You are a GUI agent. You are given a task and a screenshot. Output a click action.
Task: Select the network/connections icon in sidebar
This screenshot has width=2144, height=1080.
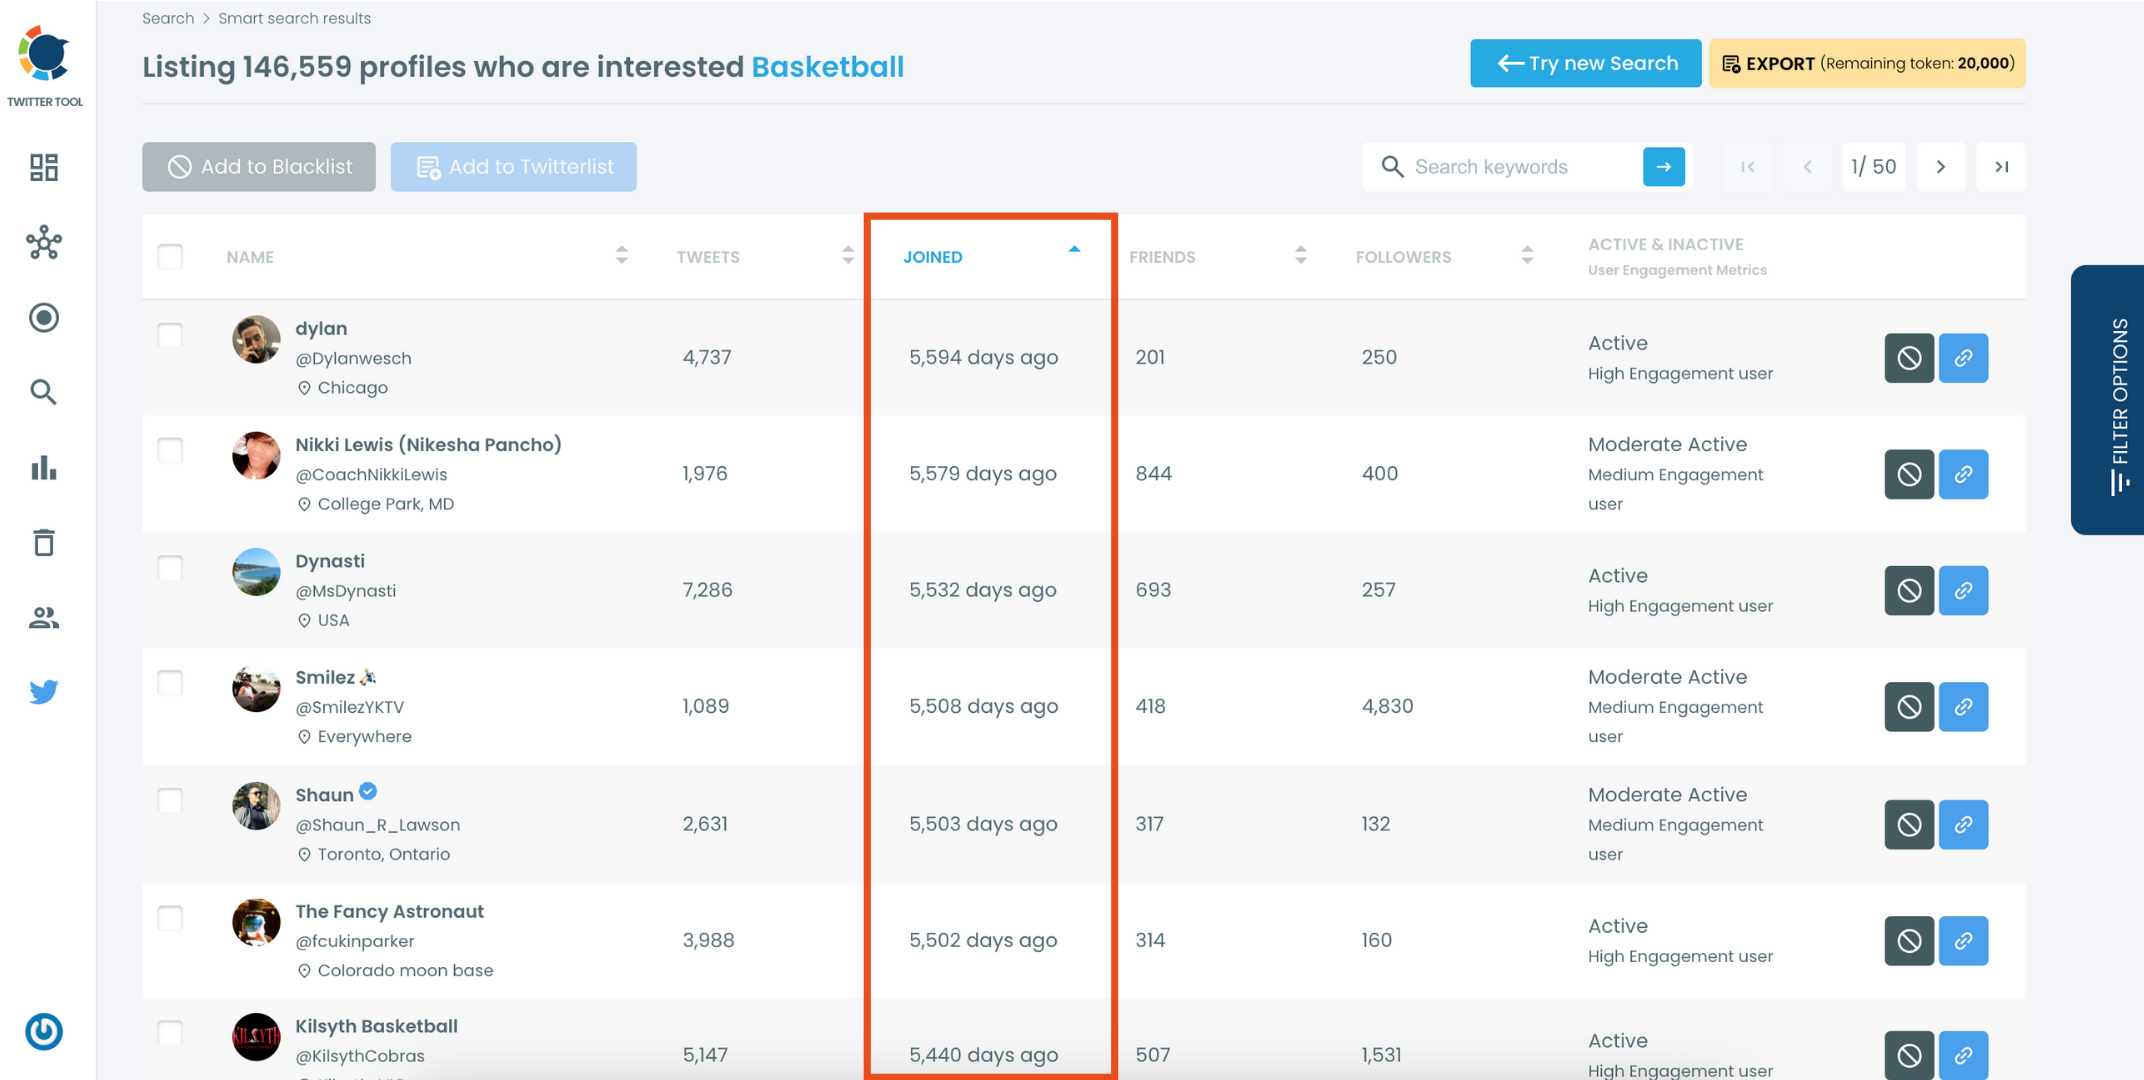[44, 243]
